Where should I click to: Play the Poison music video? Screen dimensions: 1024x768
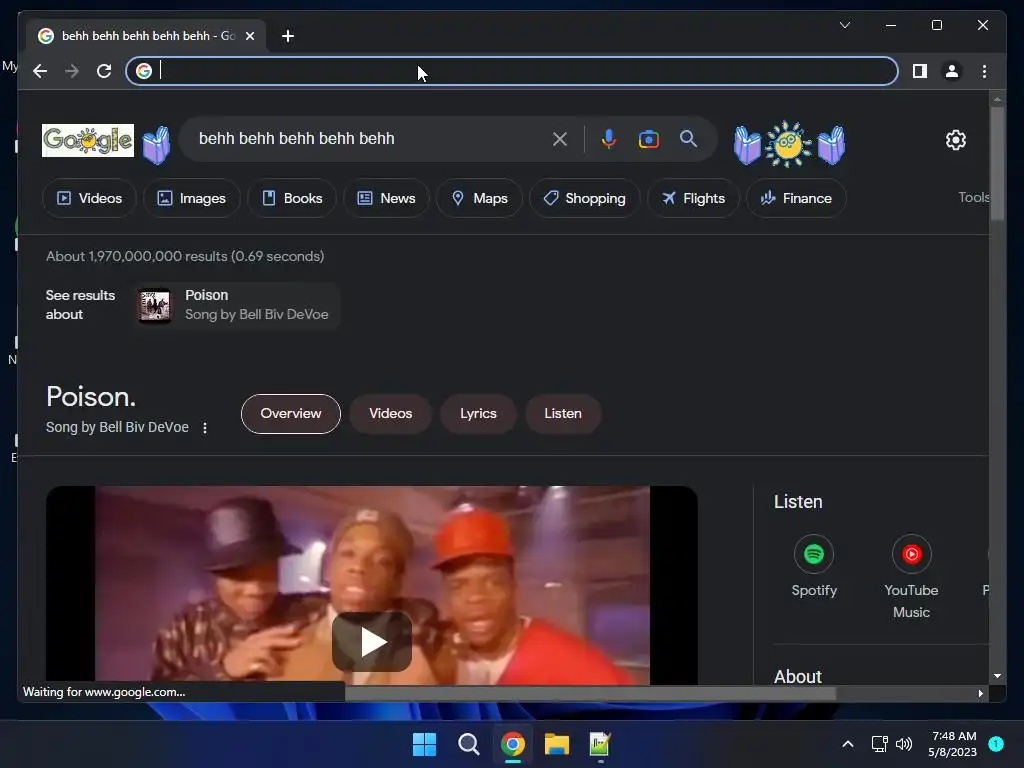click(x=372, y=641)
